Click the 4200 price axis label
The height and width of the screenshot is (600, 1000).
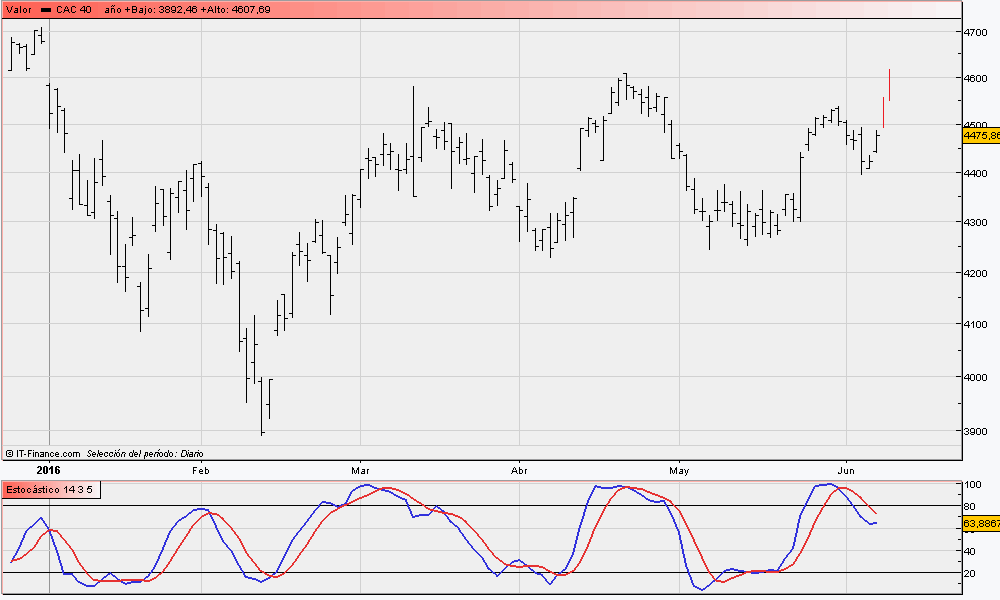tap(976, 272)
